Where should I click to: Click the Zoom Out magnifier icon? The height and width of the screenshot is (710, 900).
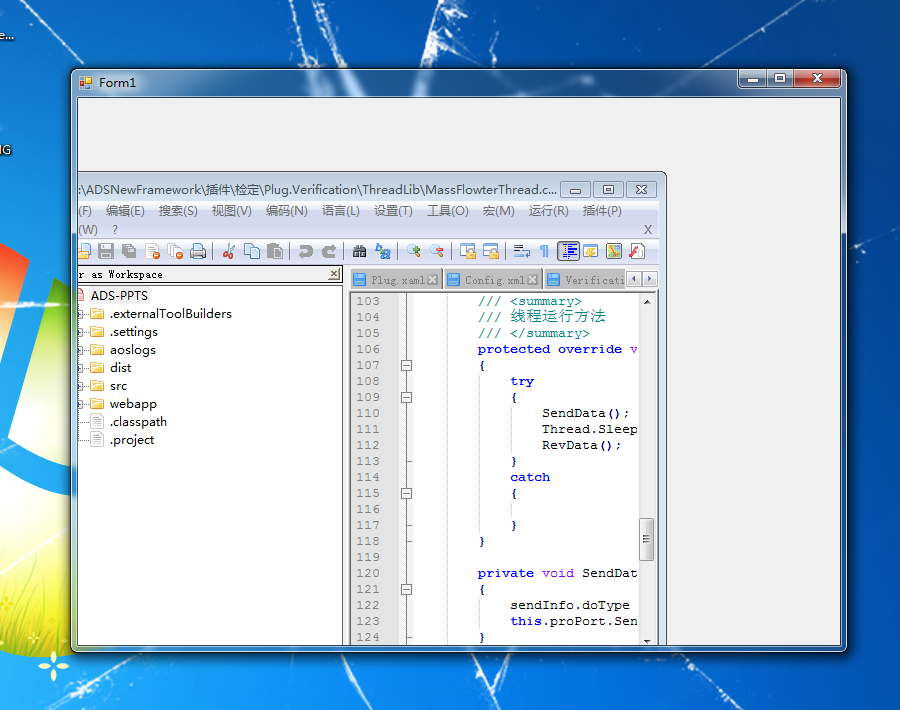436,251
